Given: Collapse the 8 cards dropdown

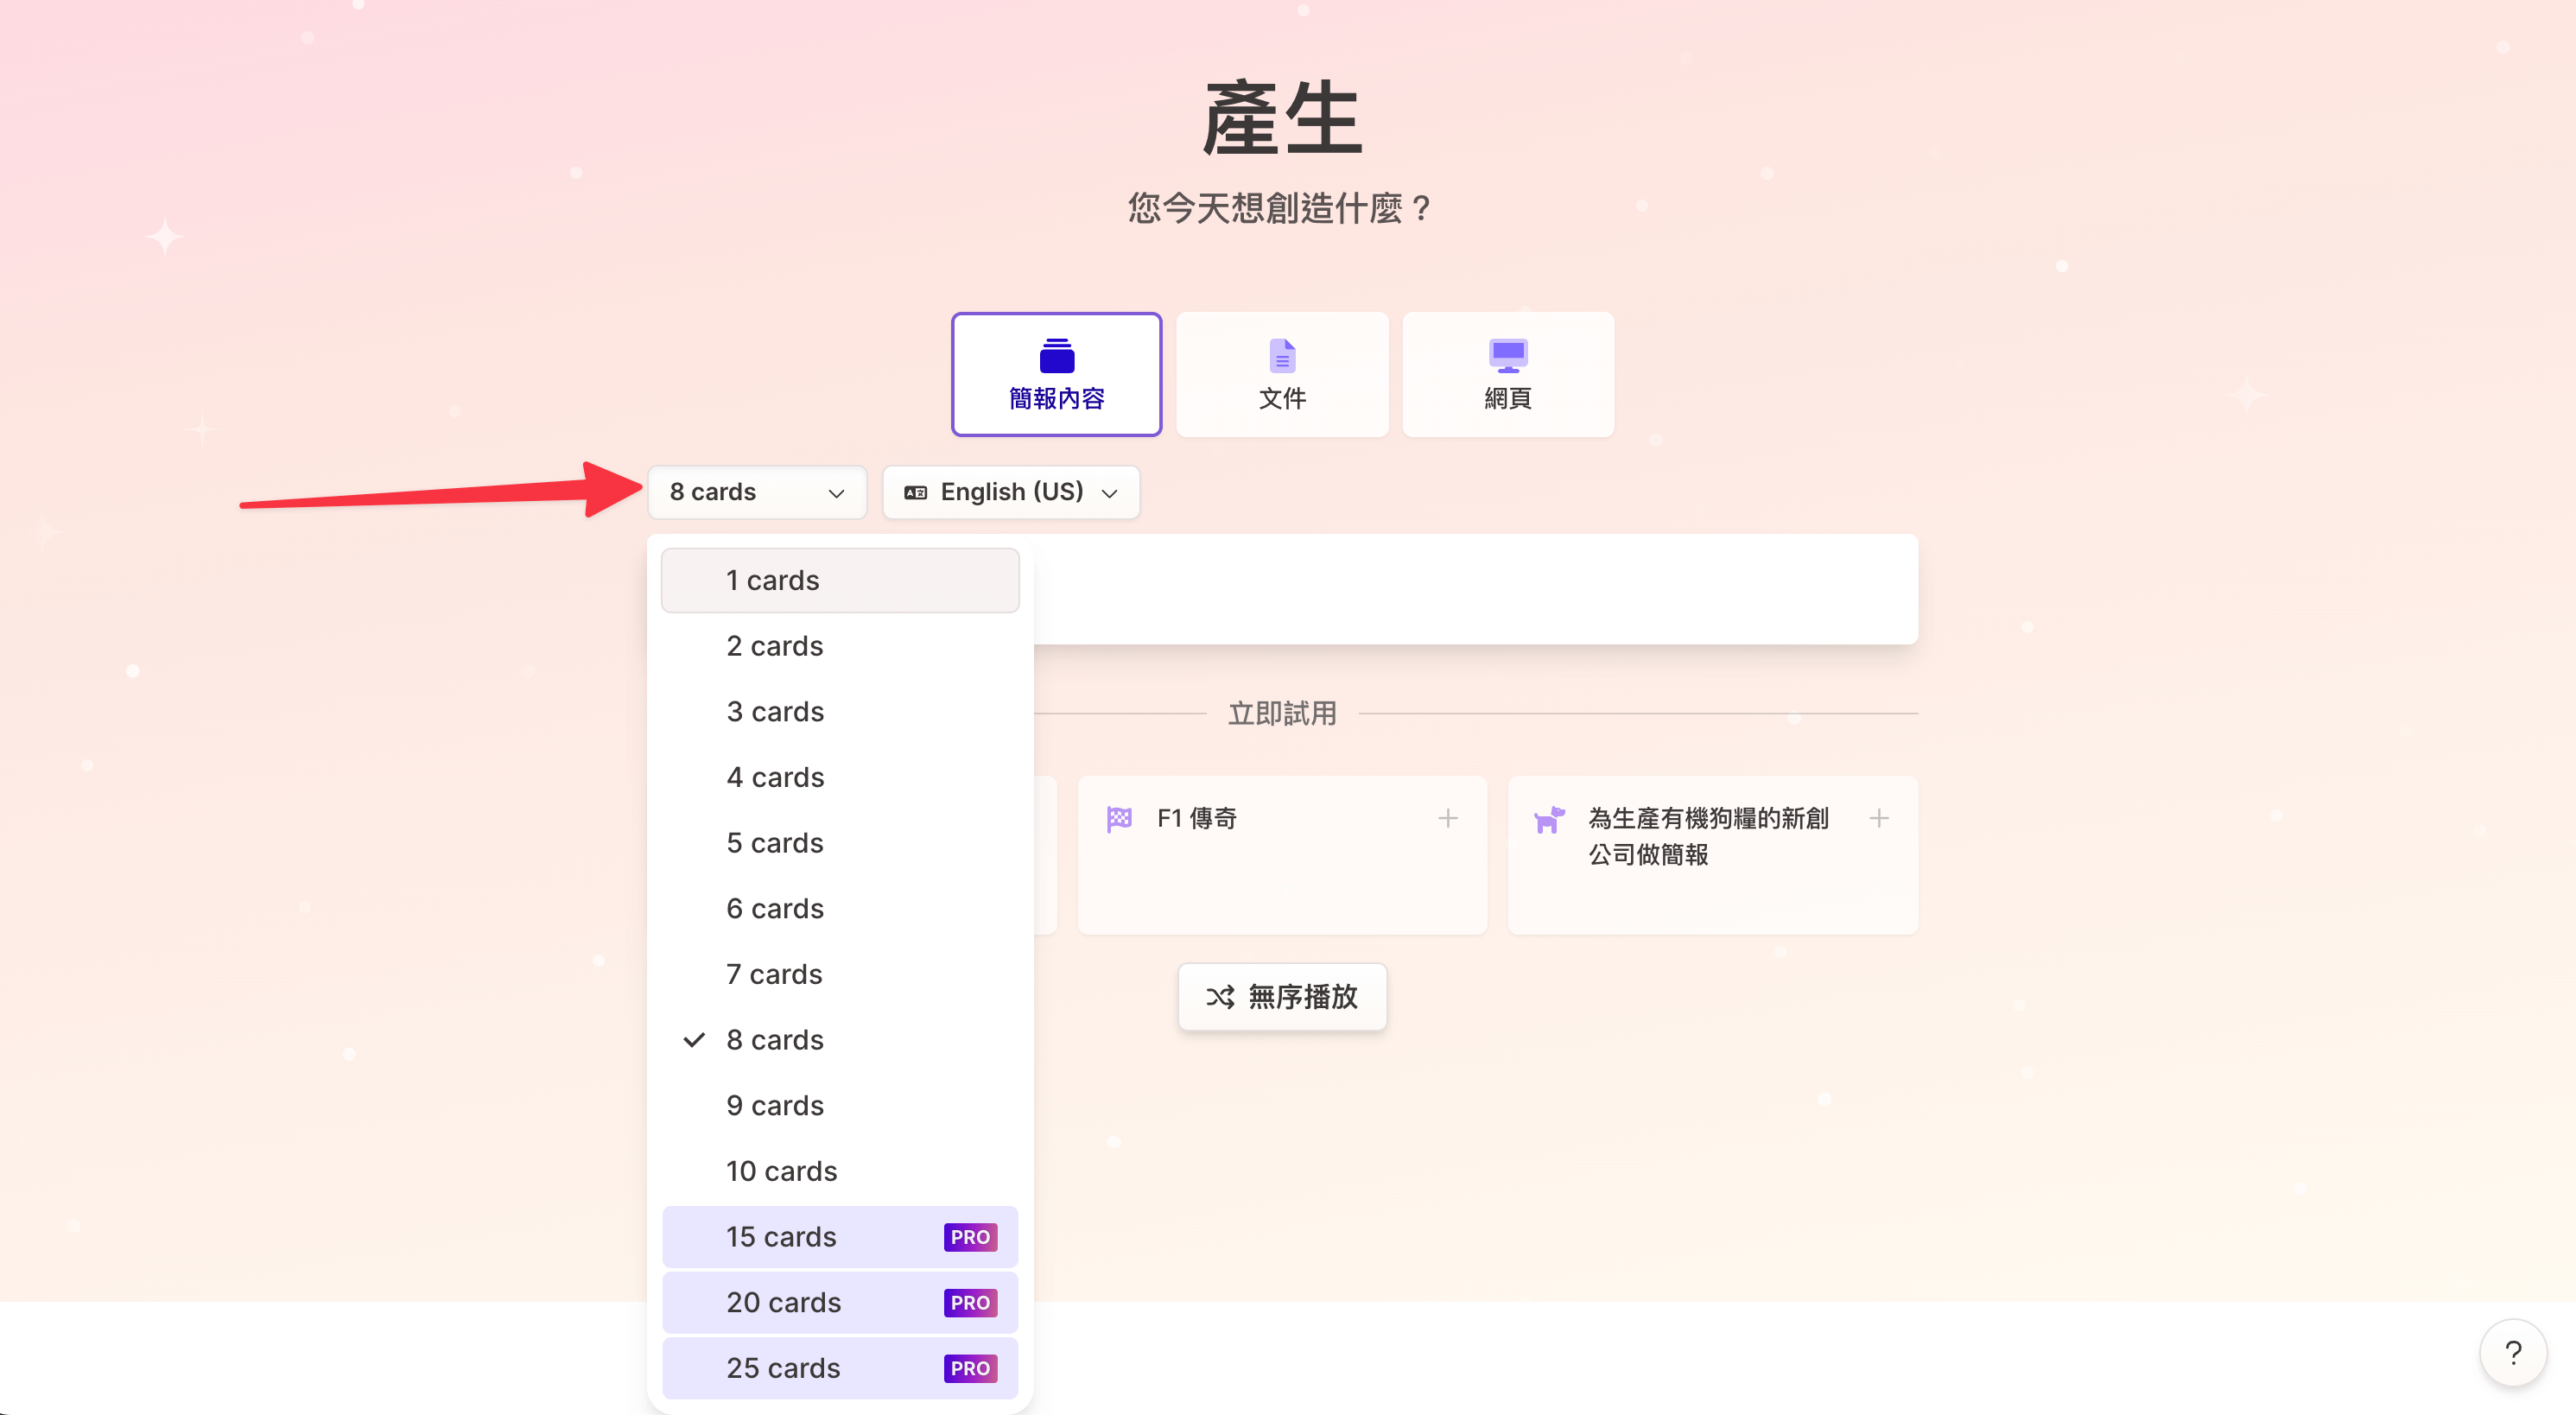Looking at the screenshot, I should point(756,492).
